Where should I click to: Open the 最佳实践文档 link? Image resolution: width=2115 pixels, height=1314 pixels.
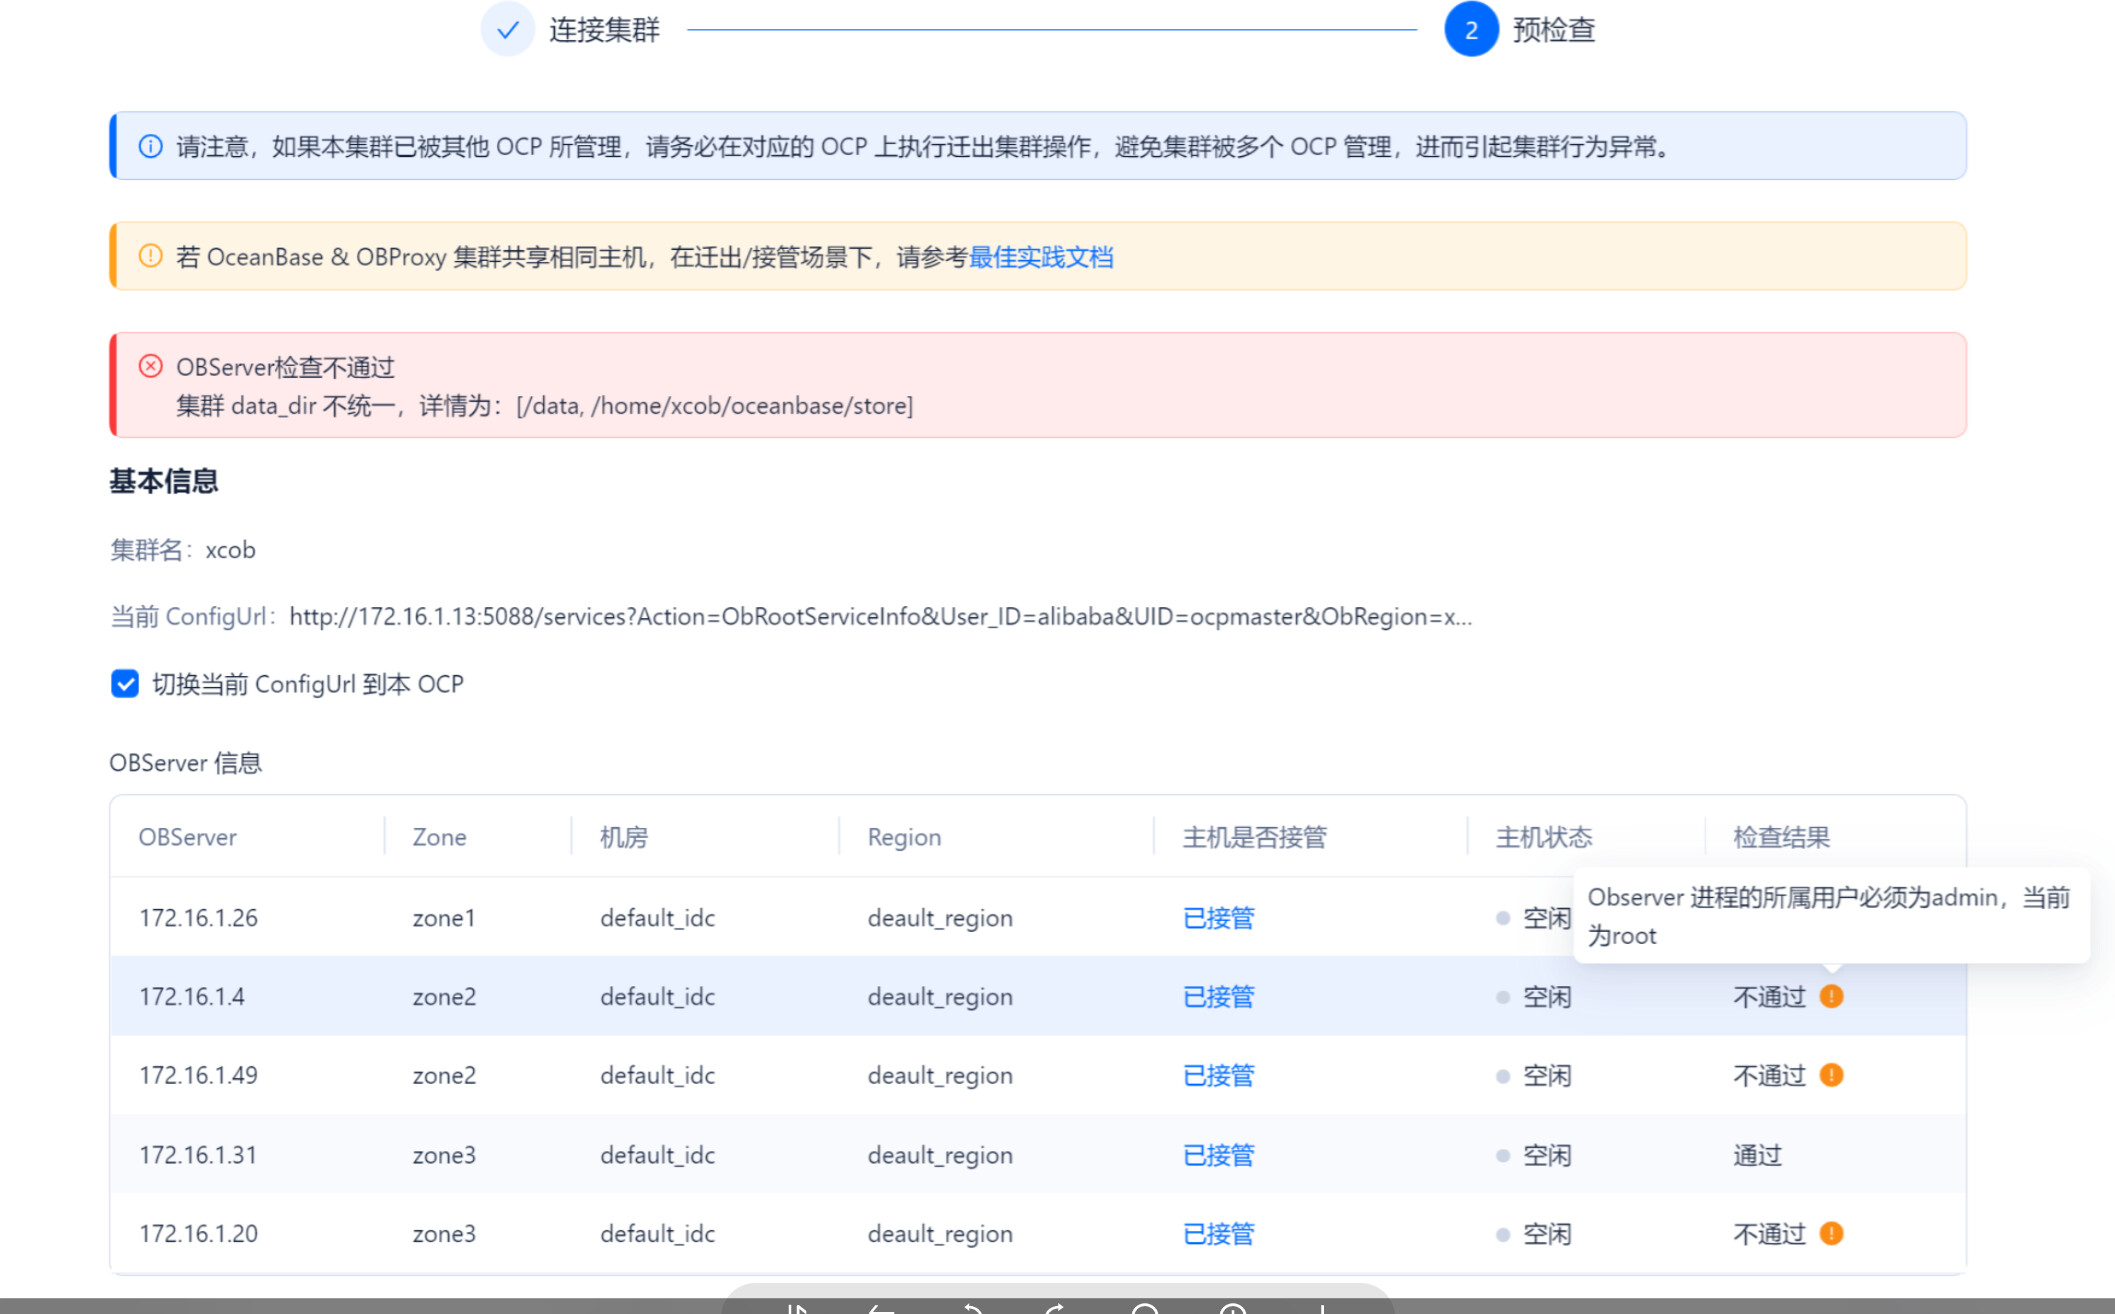tap(1040, 257)
